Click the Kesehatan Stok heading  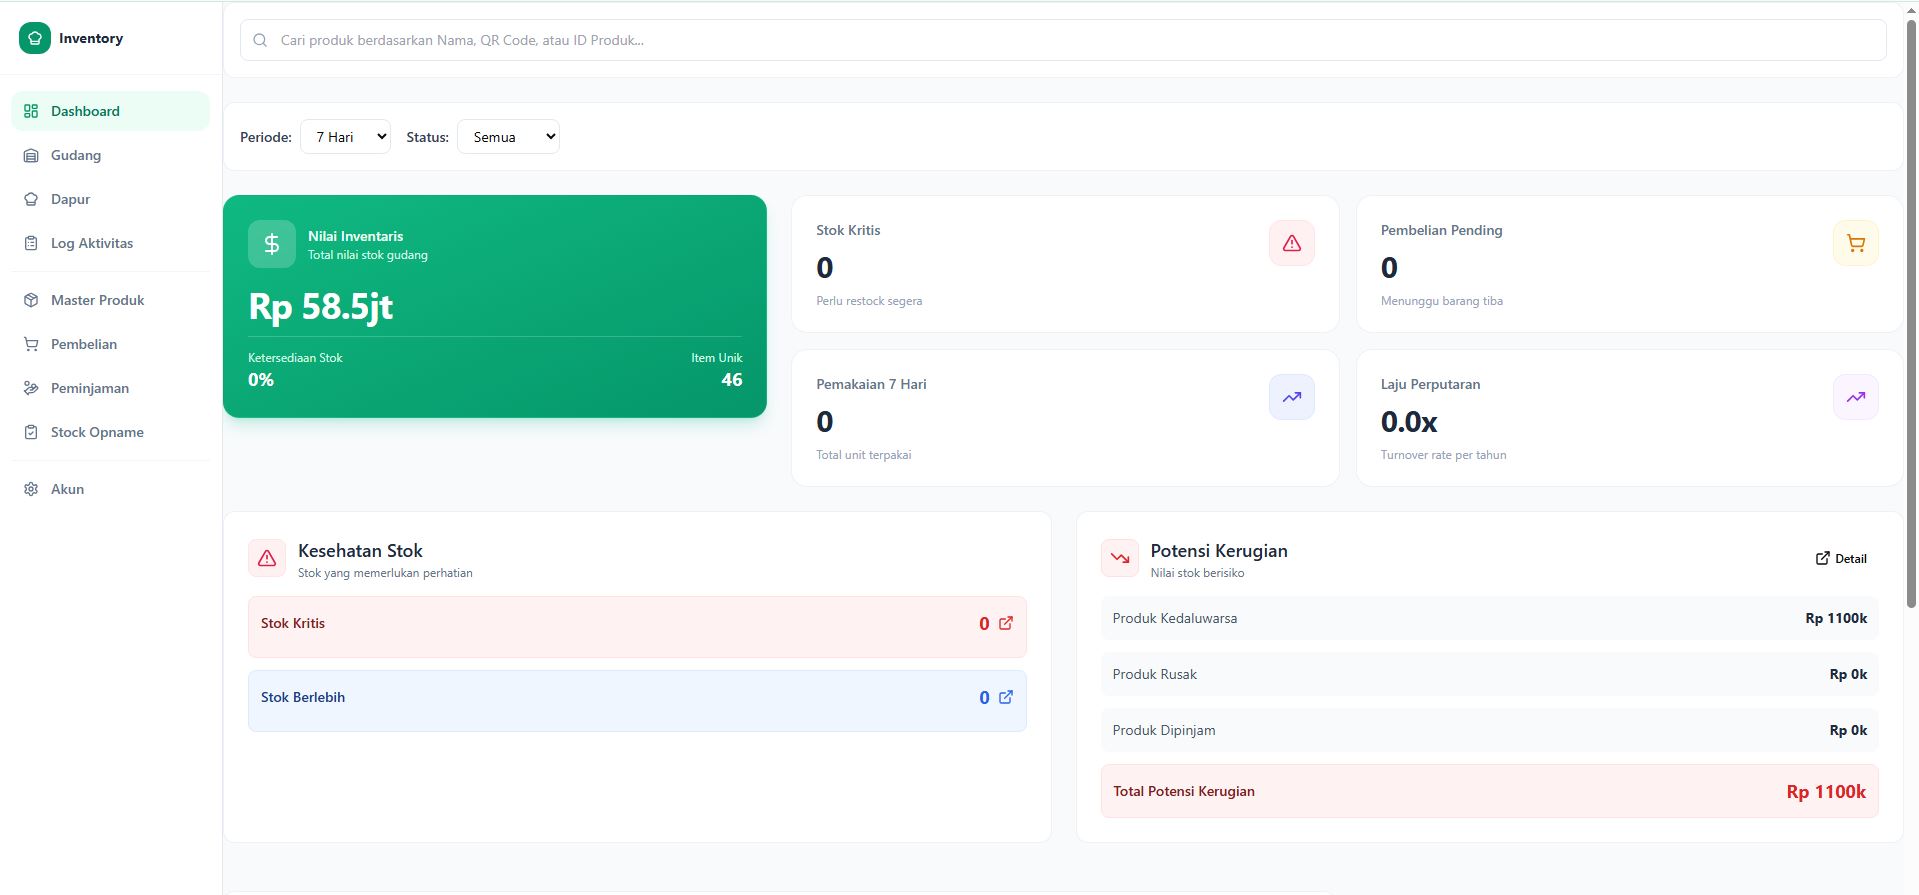tap(360, 551)
